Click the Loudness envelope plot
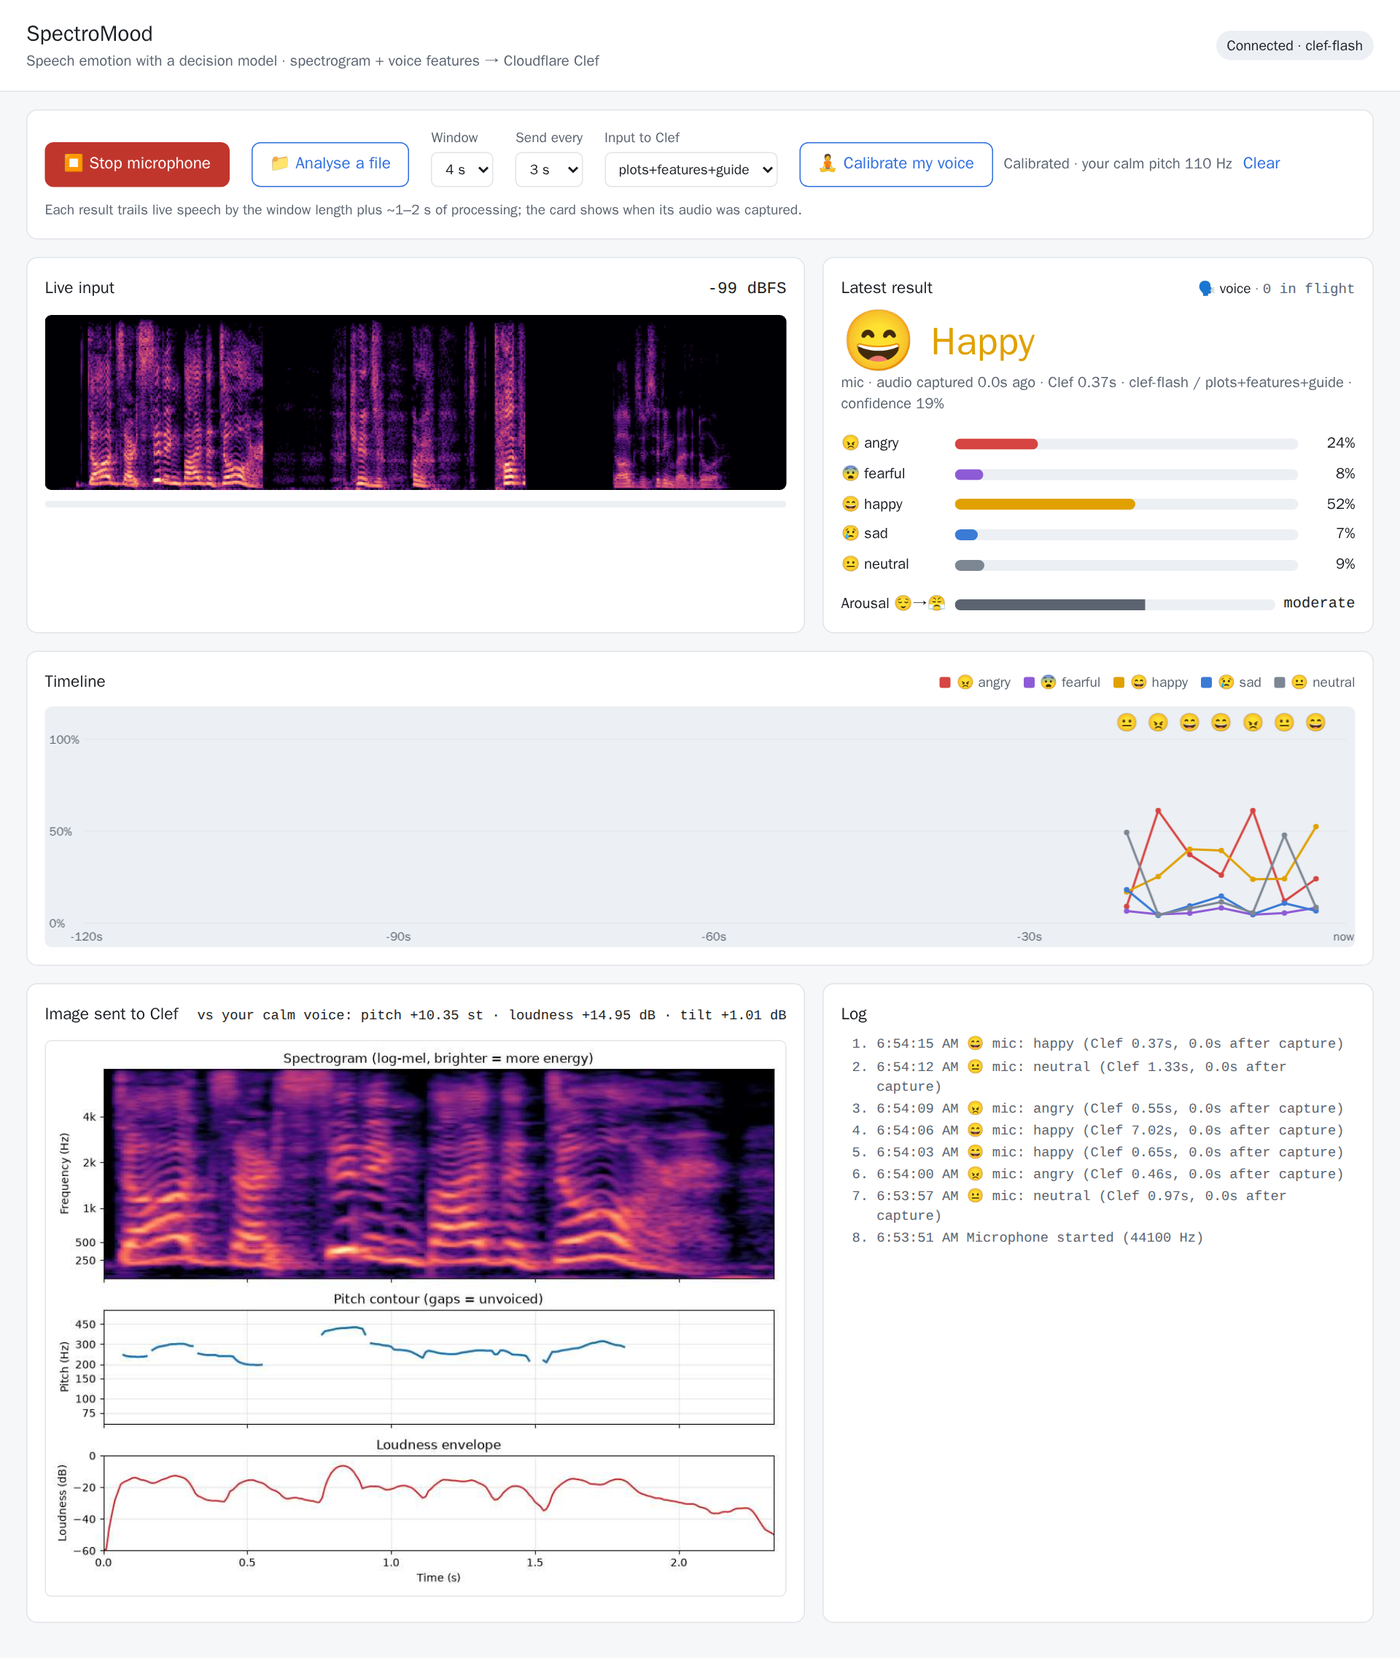Screen dimensions: 1400x1658 pos(439,1503)
